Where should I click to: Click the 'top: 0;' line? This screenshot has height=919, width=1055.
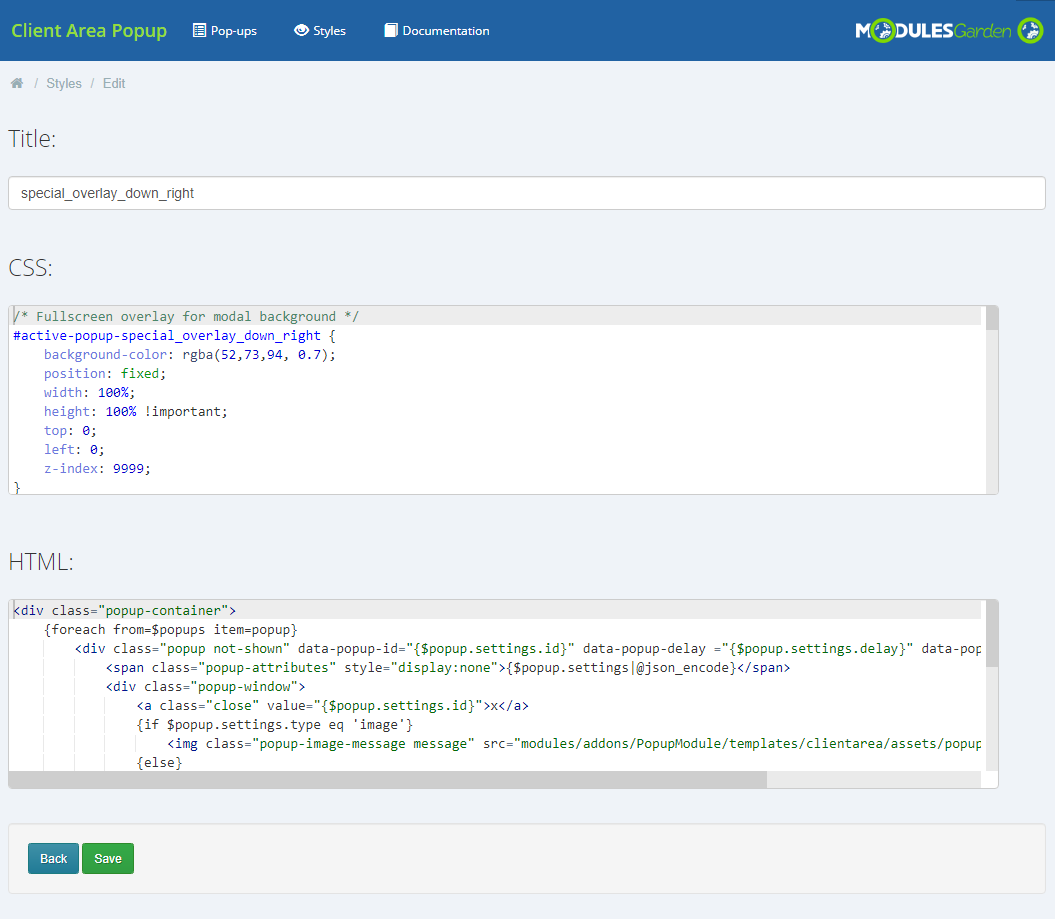point(71,431)
